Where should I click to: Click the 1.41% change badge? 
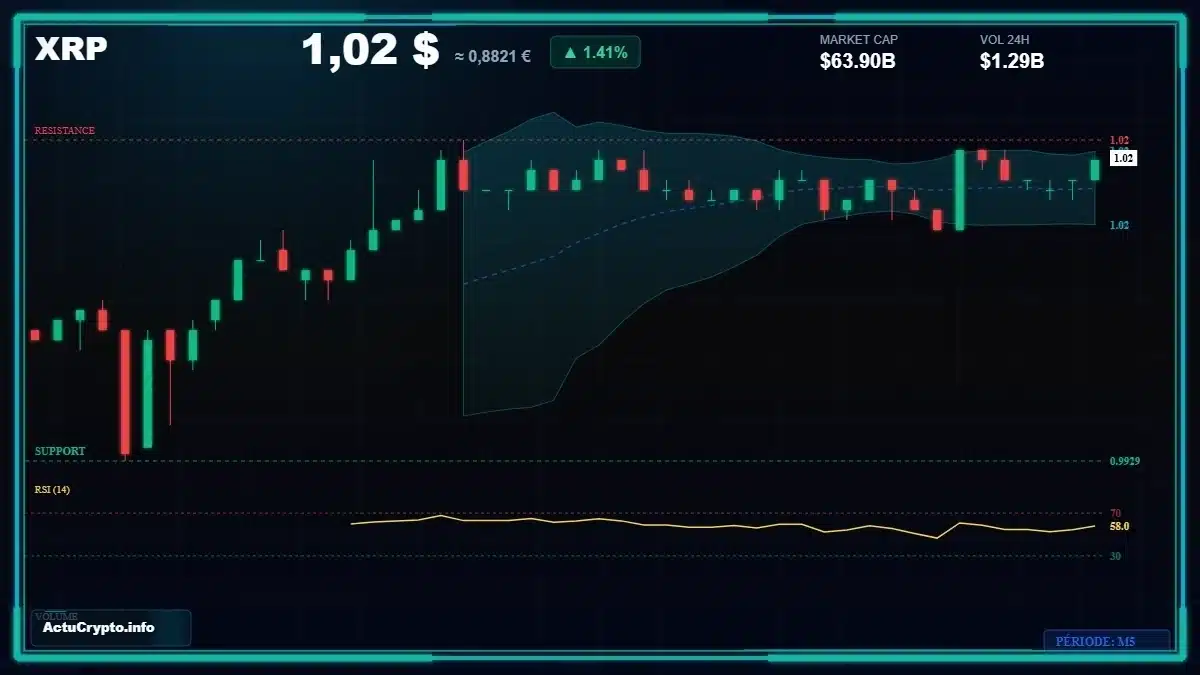point(595,52)
